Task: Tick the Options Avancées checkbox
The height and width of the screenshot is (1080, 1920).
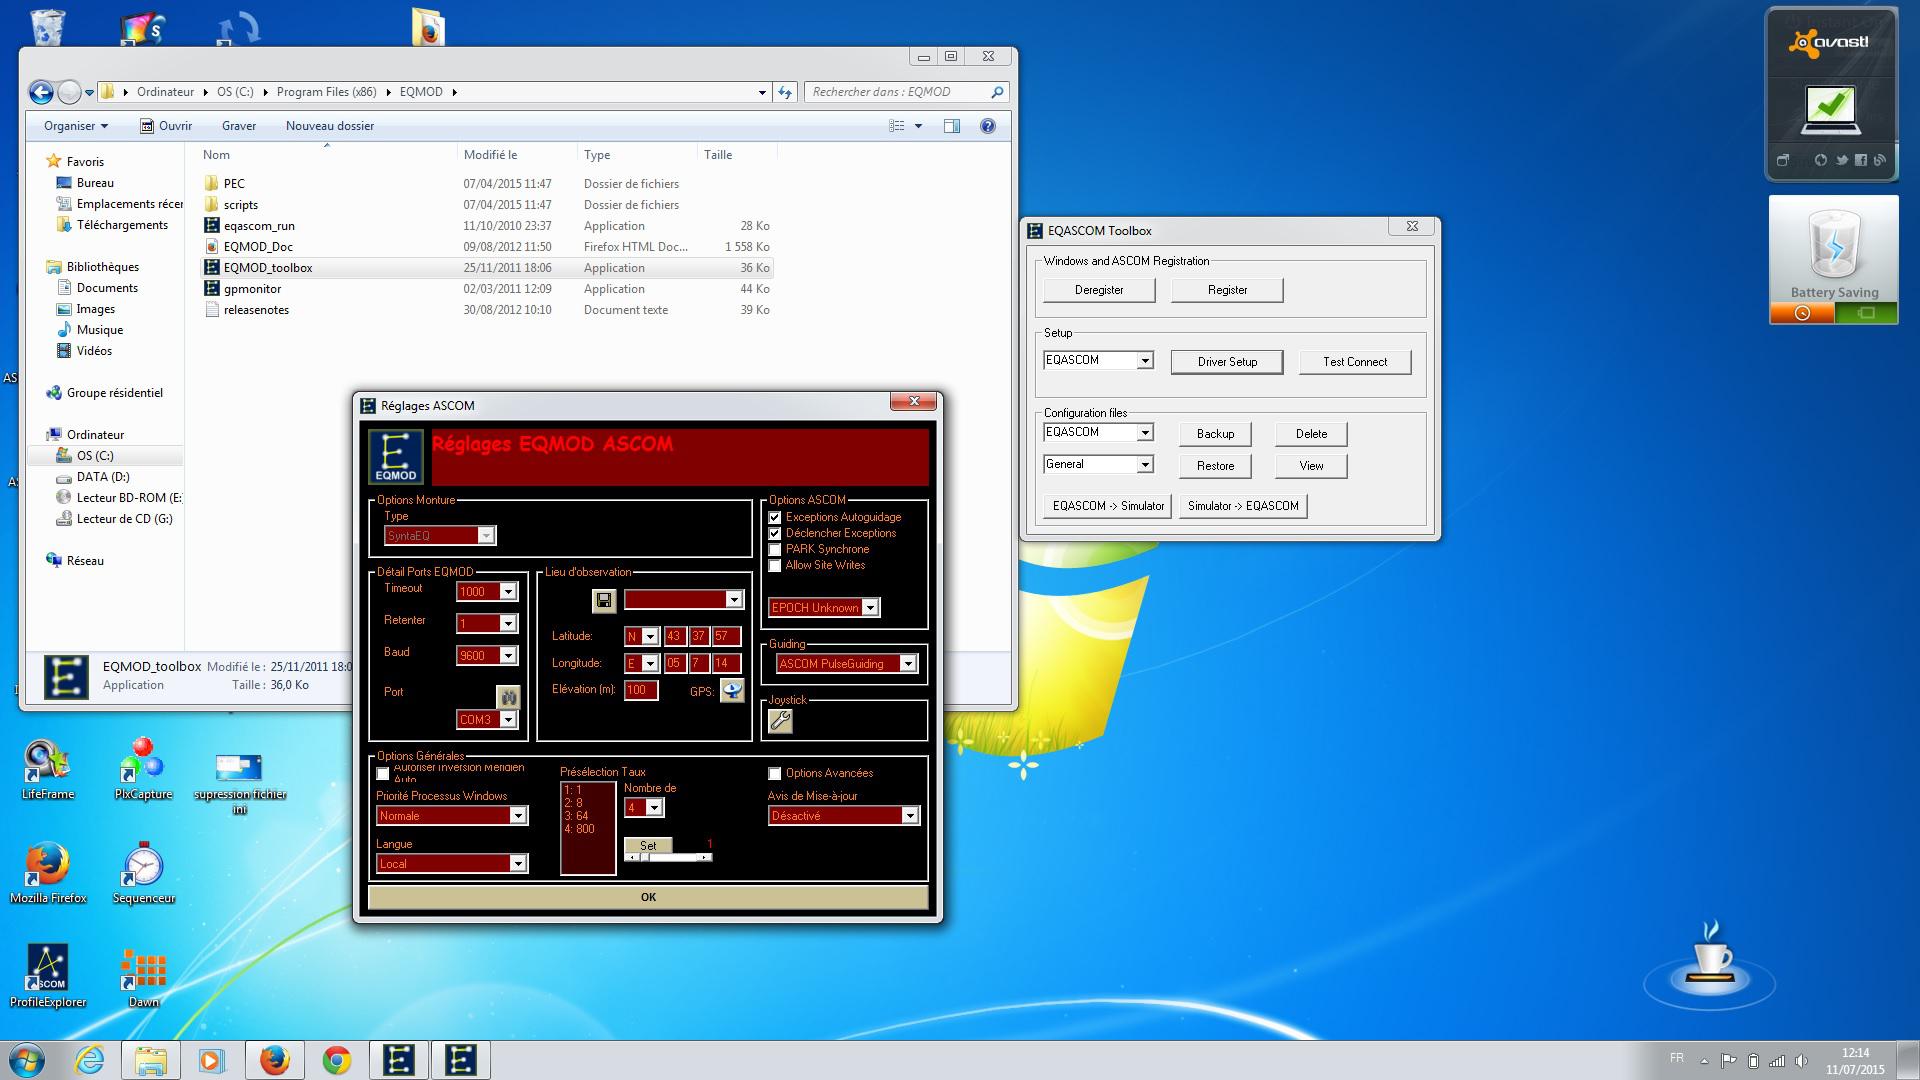Action: (x=775, y=774)
